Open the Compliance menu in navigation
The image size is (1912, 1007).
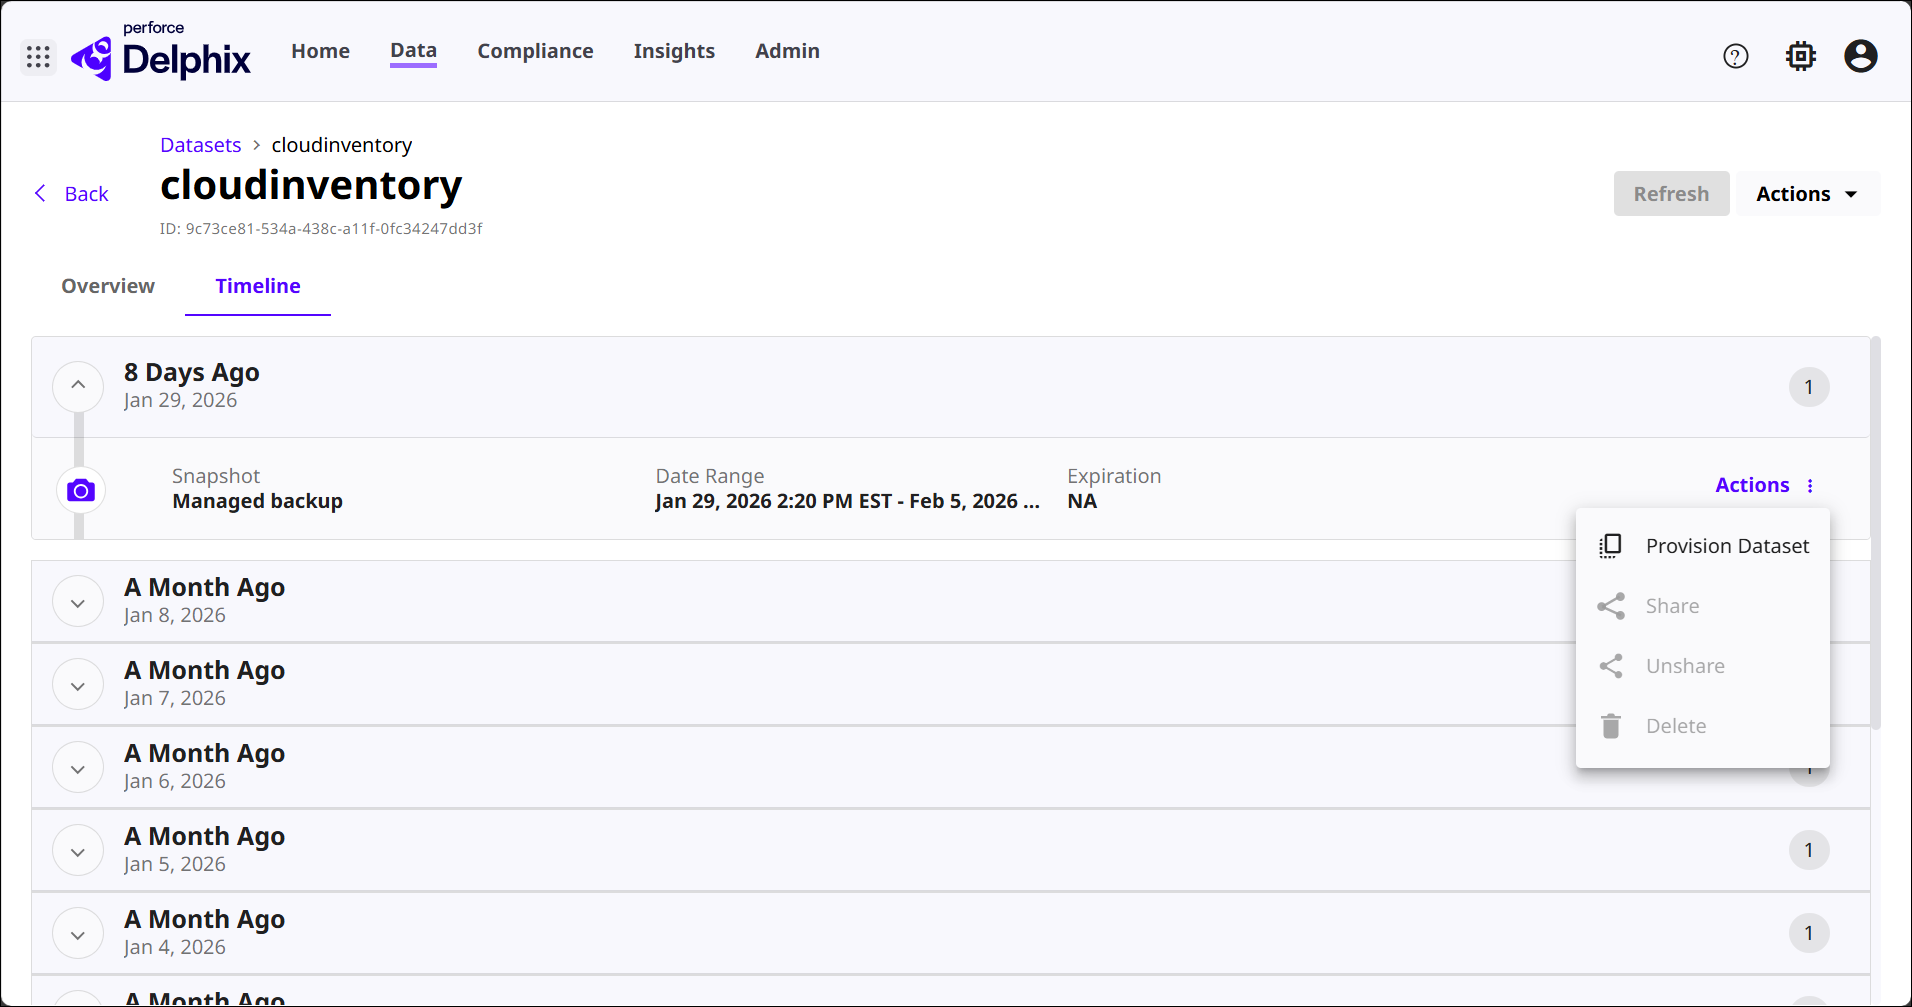tap(535, 51)
